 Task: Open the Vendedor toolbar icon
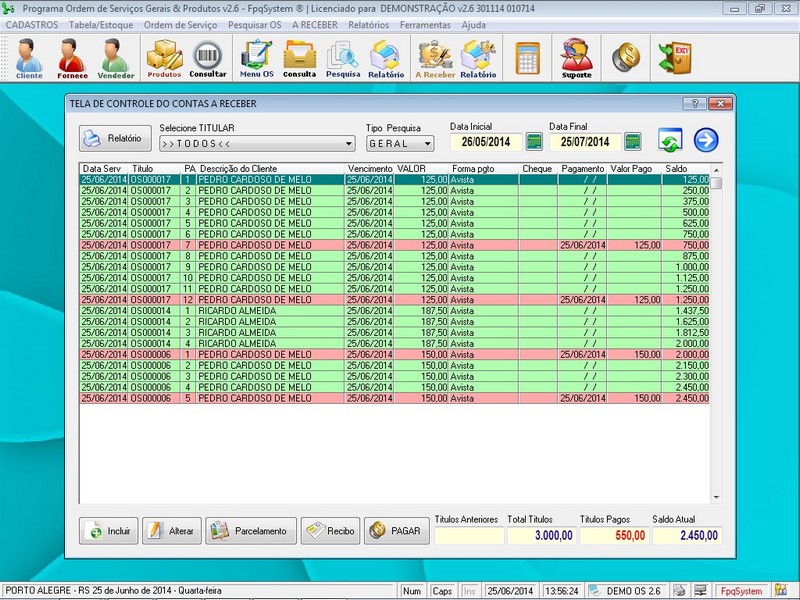[x=116, y=58]
